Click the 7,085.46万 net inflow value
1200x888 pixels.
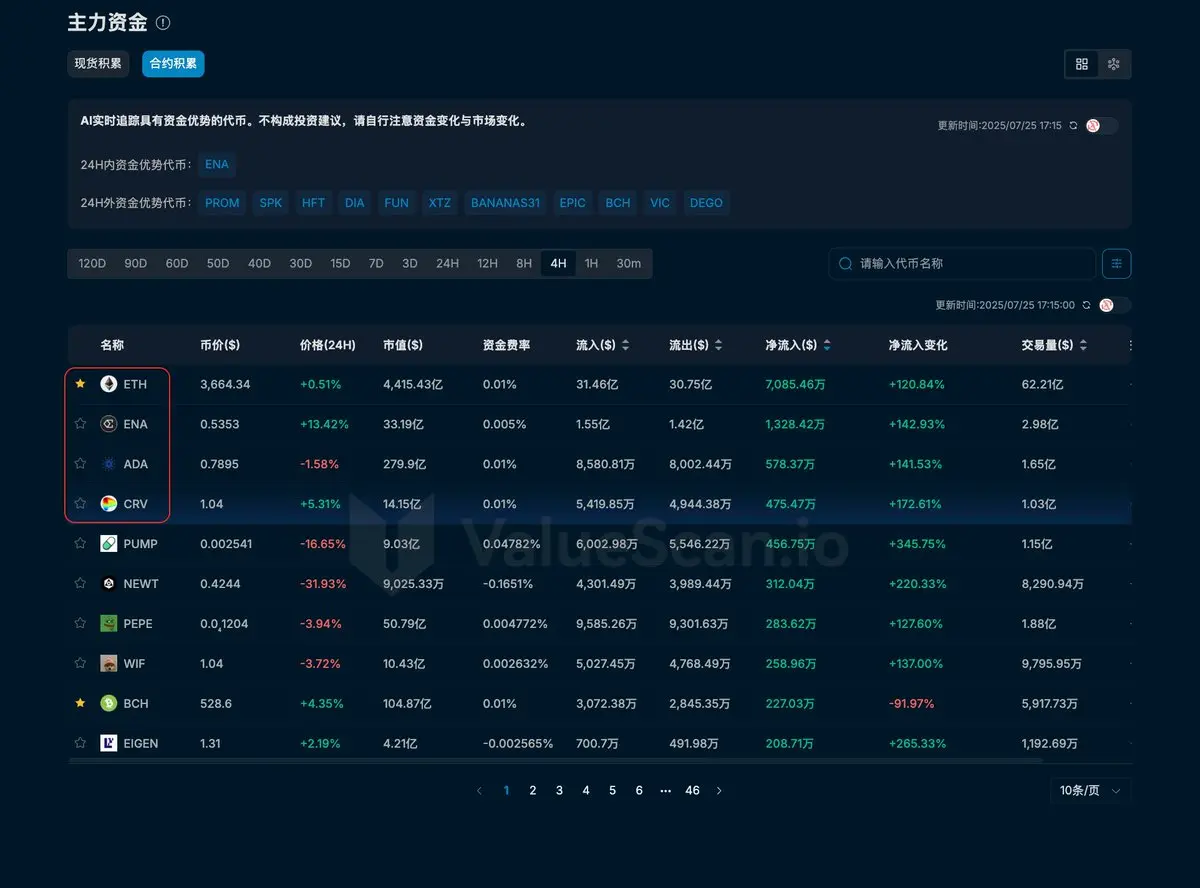795,384
